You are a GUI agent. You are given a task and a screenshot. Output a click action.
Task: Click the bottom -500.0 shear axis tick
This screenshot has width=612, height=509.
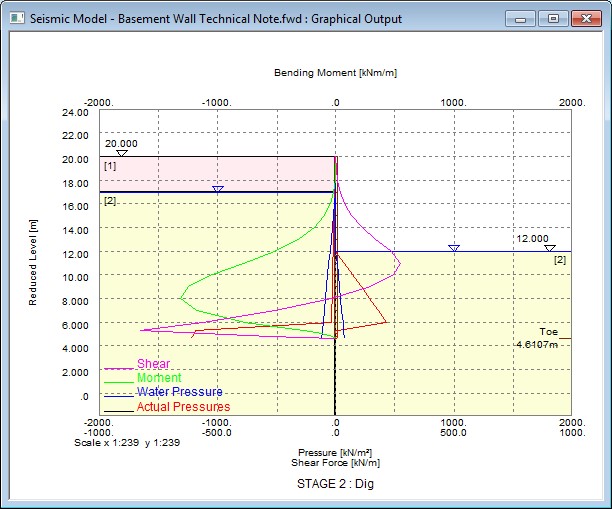(x=217, y=432)
